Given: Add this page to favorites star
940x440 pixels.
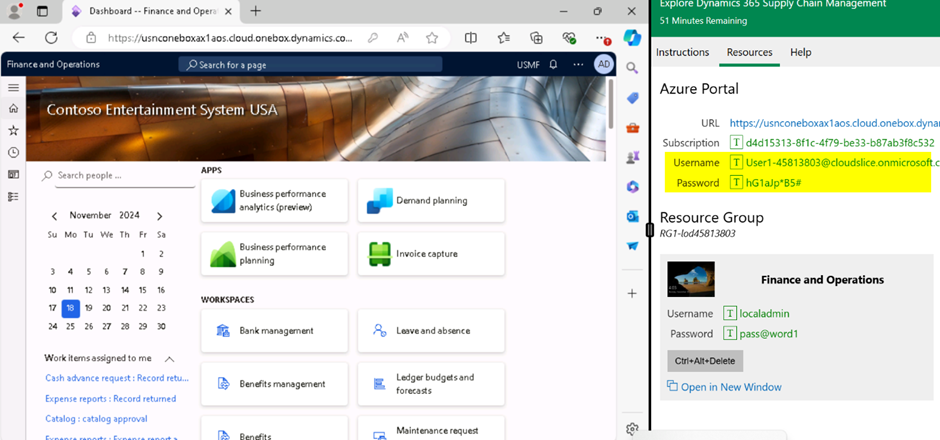Looking at the screenshot, I should pyautogui.click(x=432, y=38).
